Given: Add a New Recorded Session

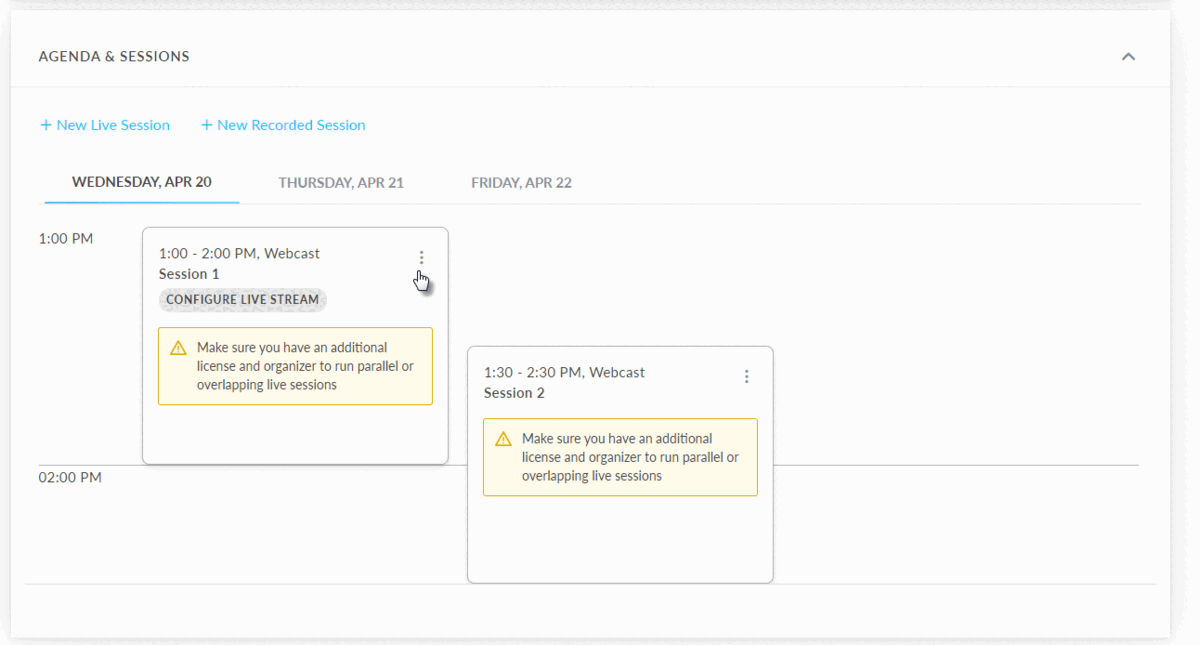Looking at the screenshot, I should (x=283, y=125).
